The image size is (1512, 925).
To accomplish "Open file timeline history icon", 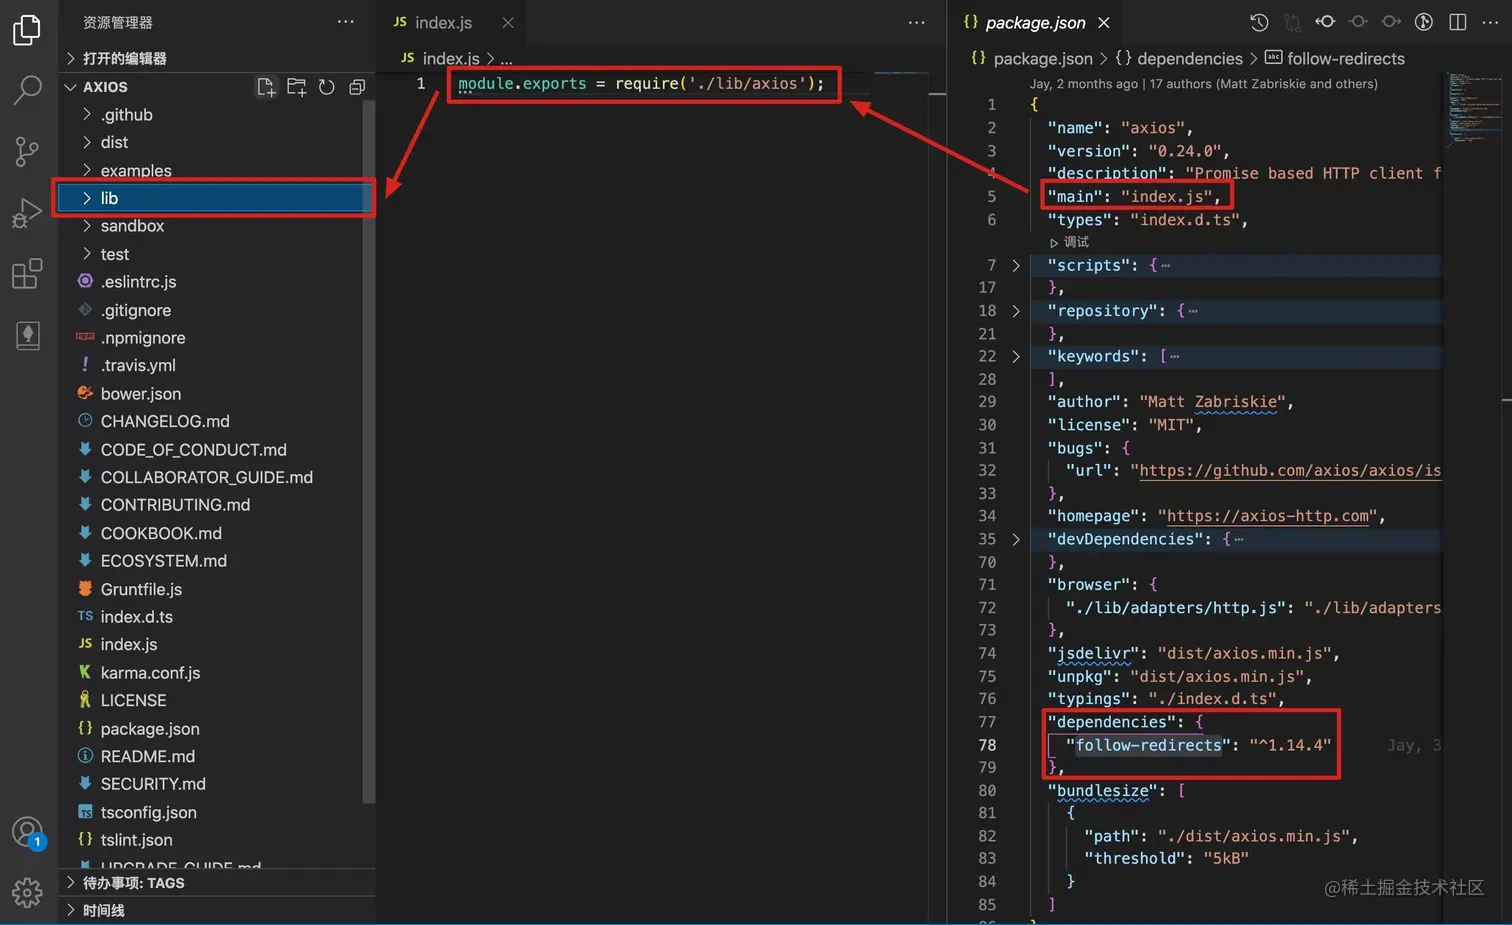I will coord(1259,22).
